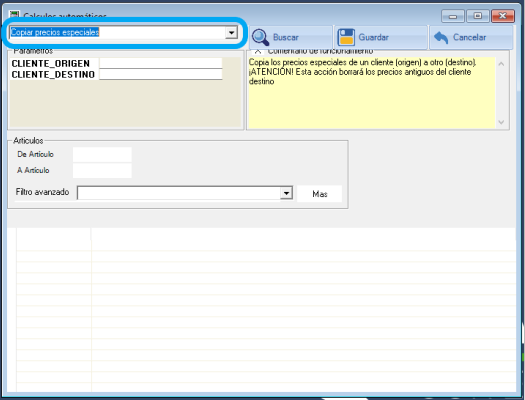Screen dimensions: 525x400
Task: Click the CLIENTE_ORIGEN input field
Action: click(161, 63)
